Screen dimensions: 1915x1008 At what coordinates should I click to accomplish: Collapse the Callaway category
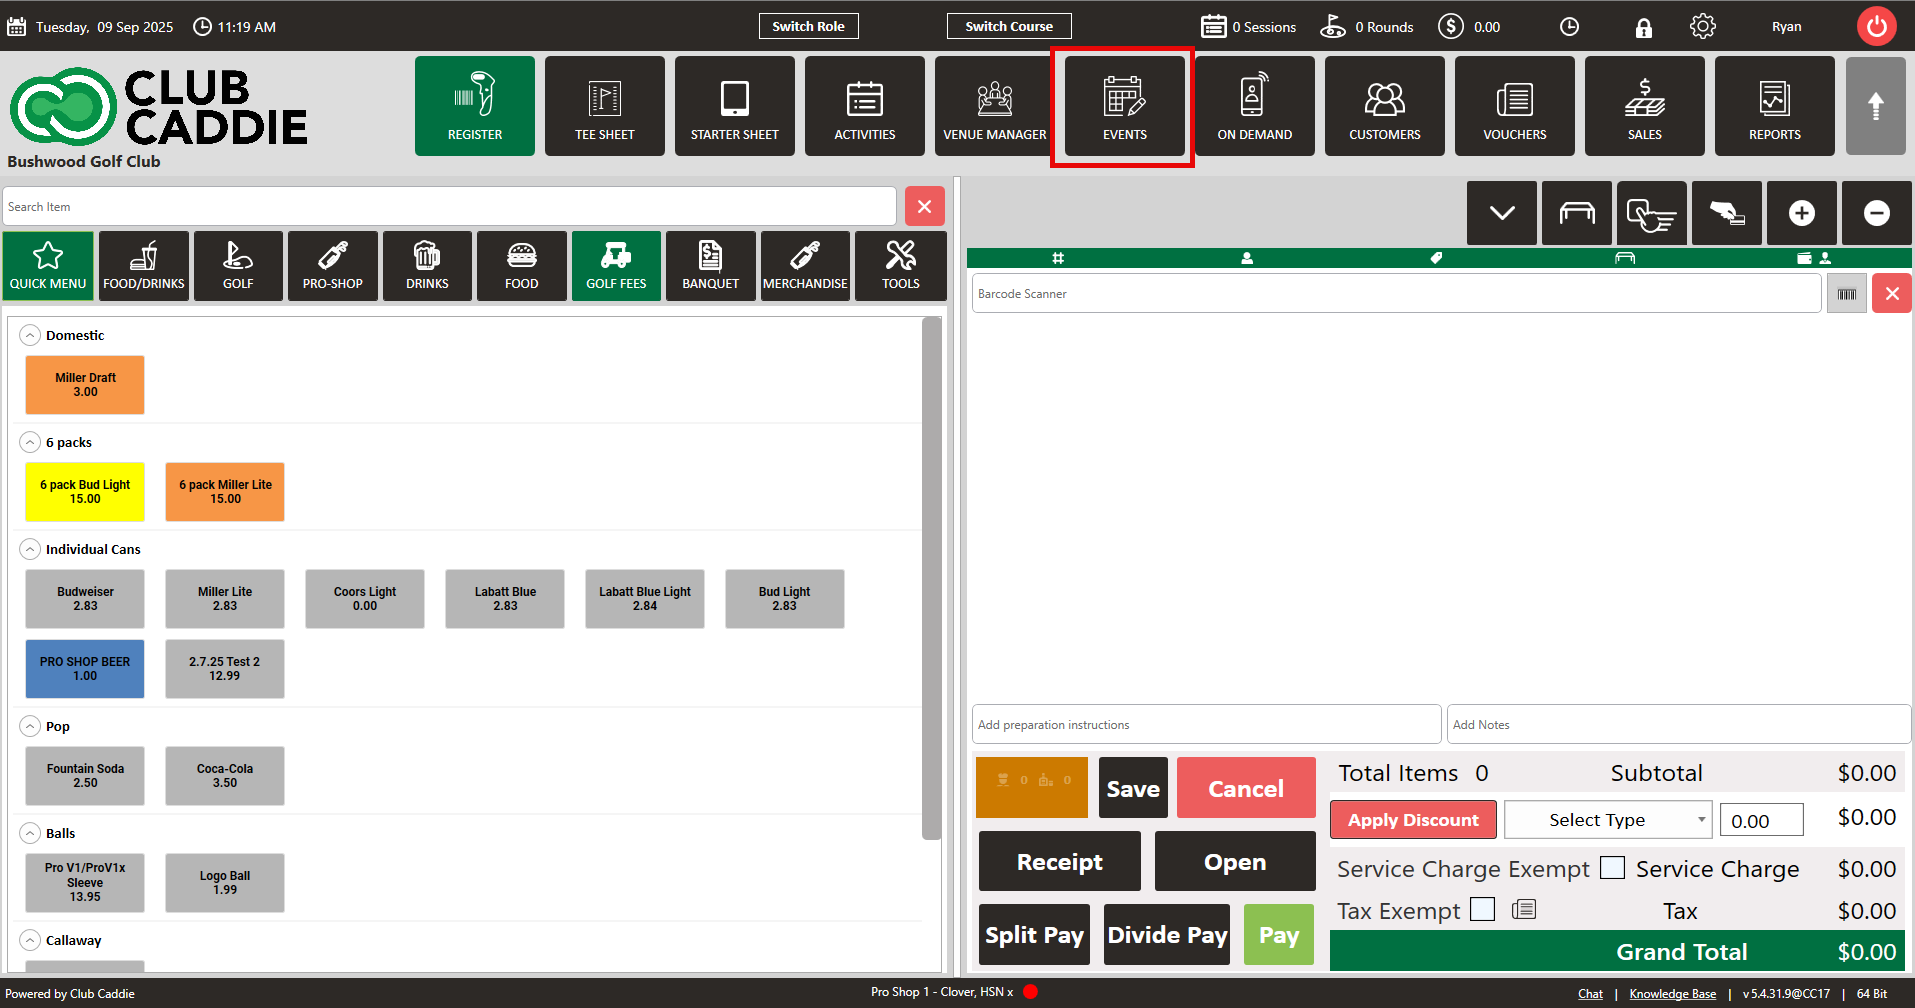click(x=31, y=940)
